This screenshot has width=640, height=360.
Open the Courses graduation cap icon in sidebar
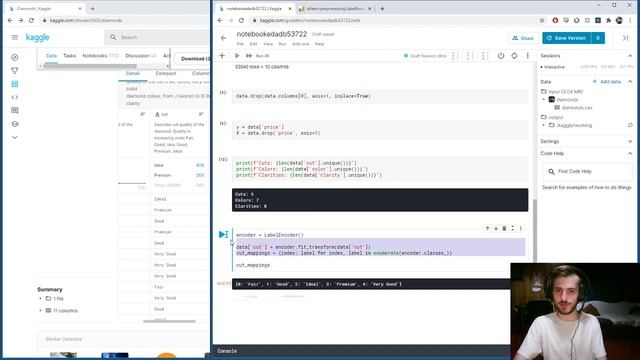[15, 124]
